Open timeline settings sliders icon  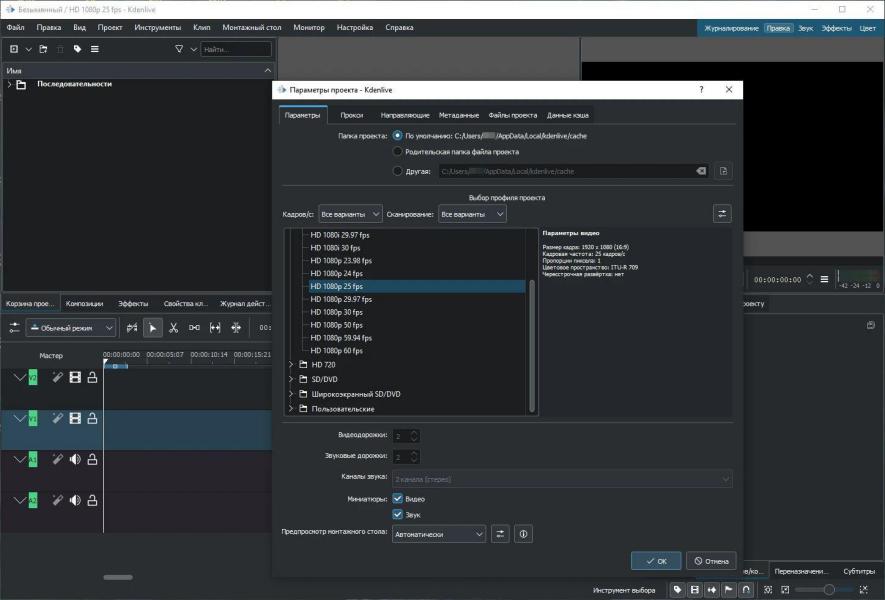click(14, 327)
